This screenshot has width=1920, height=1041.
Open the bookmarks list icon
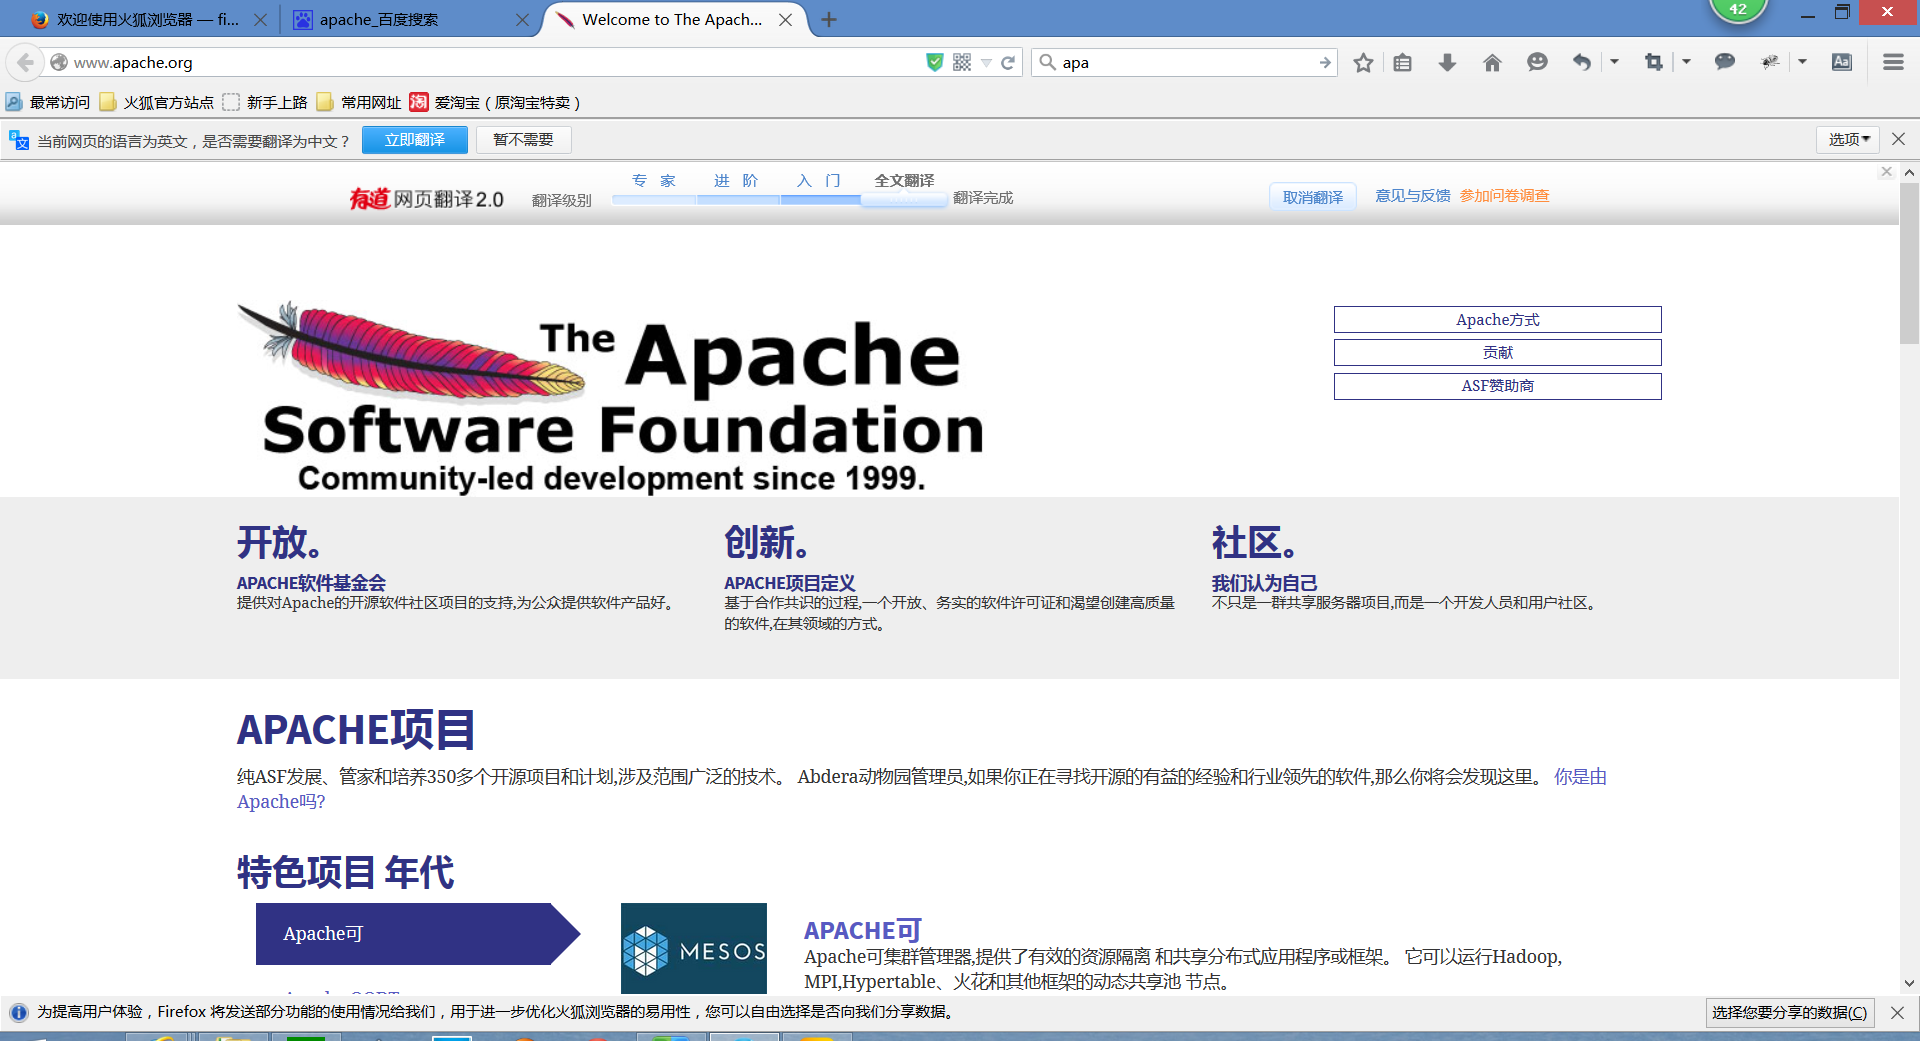point(1403,62)
